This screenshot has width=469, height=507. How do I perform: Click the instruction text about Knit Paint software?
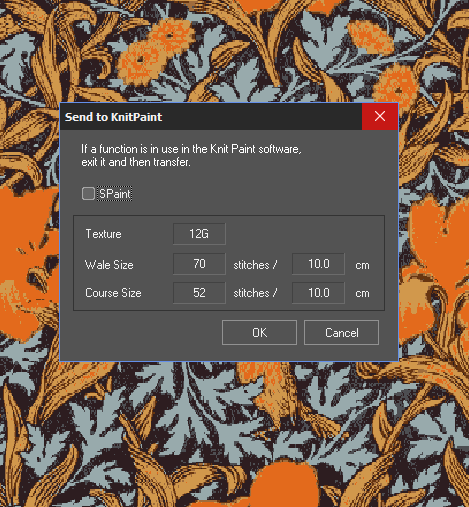(x=191, y=155)
